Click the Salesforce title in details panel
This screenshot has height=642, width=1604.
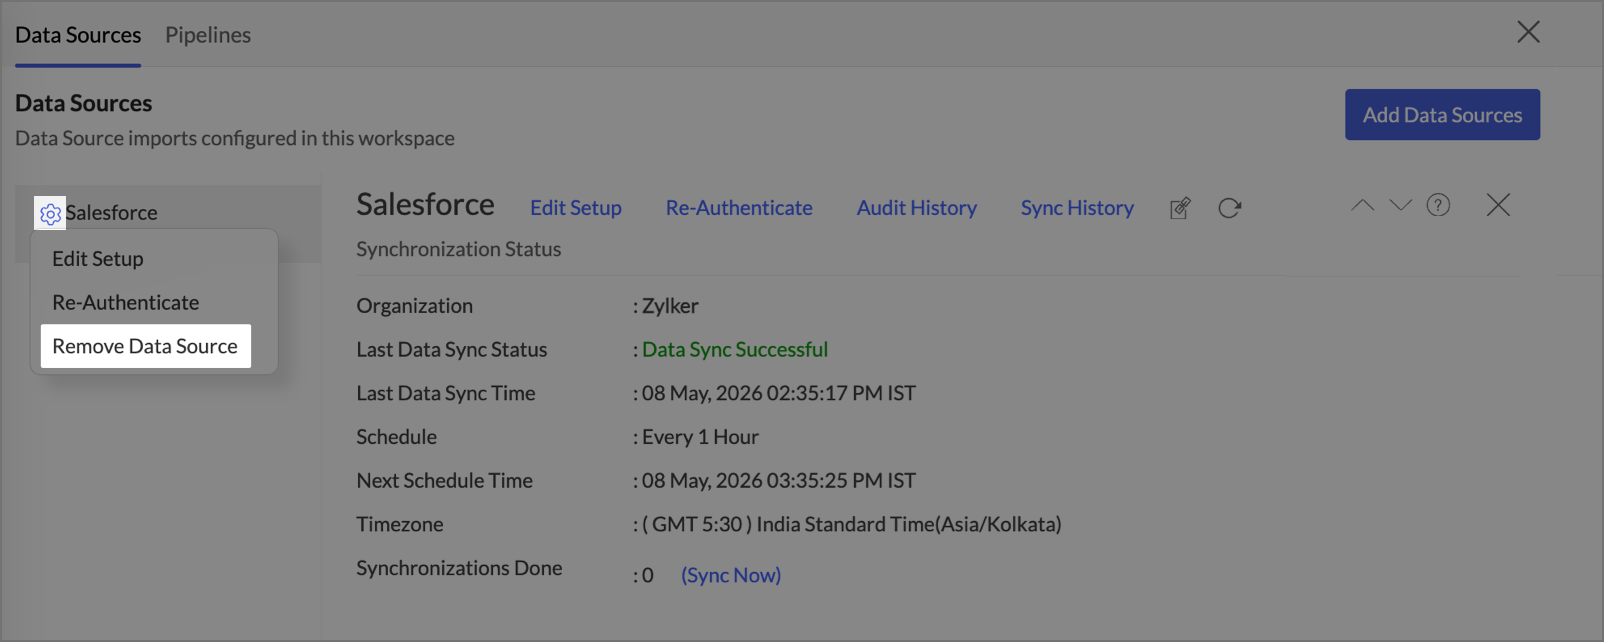click(426, 205)
